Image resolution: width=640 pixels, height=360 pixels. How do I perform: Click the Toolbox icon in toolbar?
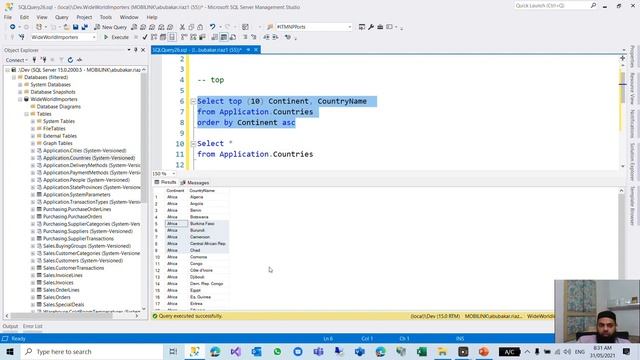point(380,27)
